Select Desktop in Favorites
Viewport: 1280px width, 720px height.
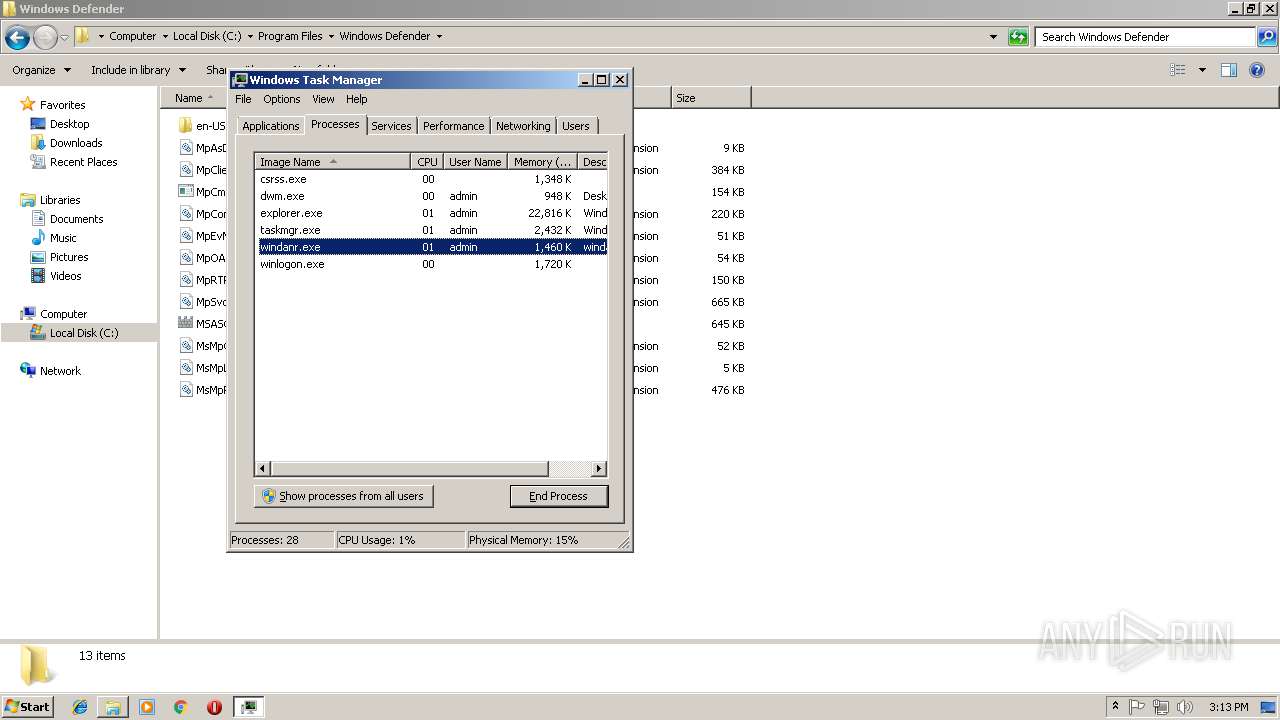point(69,124)
